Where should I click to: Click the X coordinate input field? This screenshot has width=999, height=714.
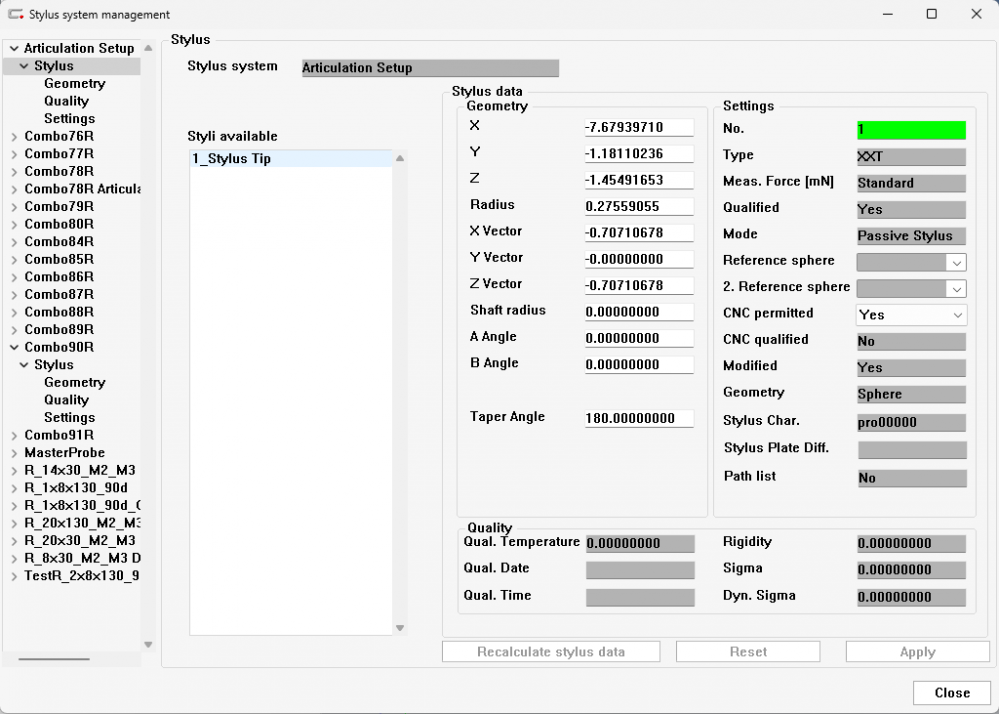pyautogui.click(x=639, y=128)
